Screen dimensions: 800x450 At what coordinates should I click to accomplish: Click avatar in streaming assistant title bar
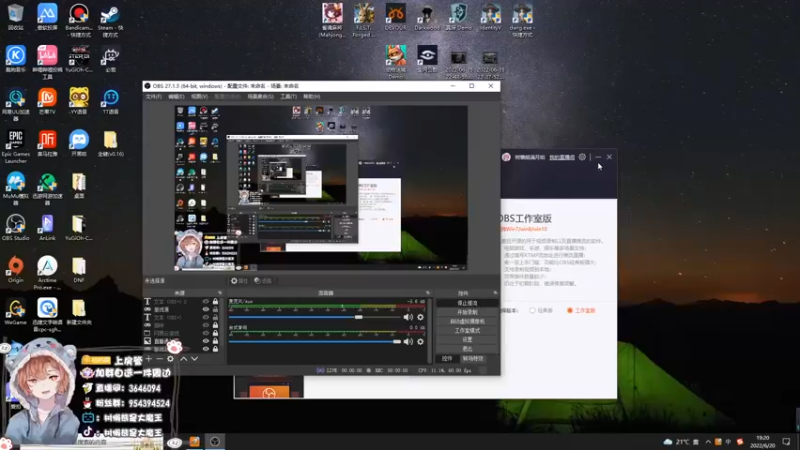pos(506,157)
